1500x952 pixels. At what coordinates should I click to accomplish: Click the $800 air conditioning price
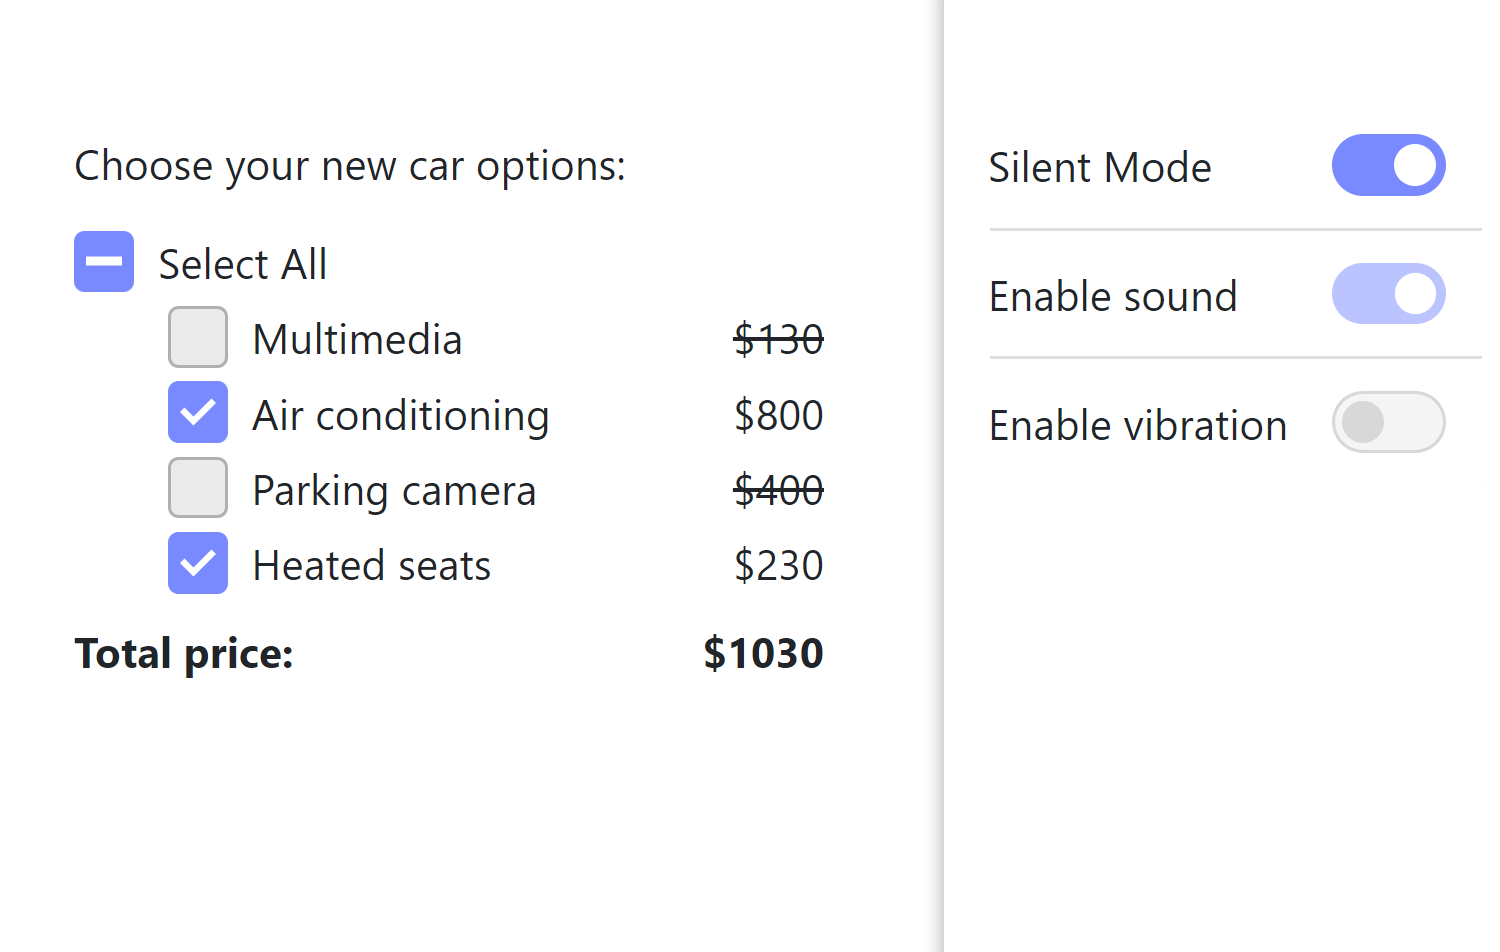[778, 416]
